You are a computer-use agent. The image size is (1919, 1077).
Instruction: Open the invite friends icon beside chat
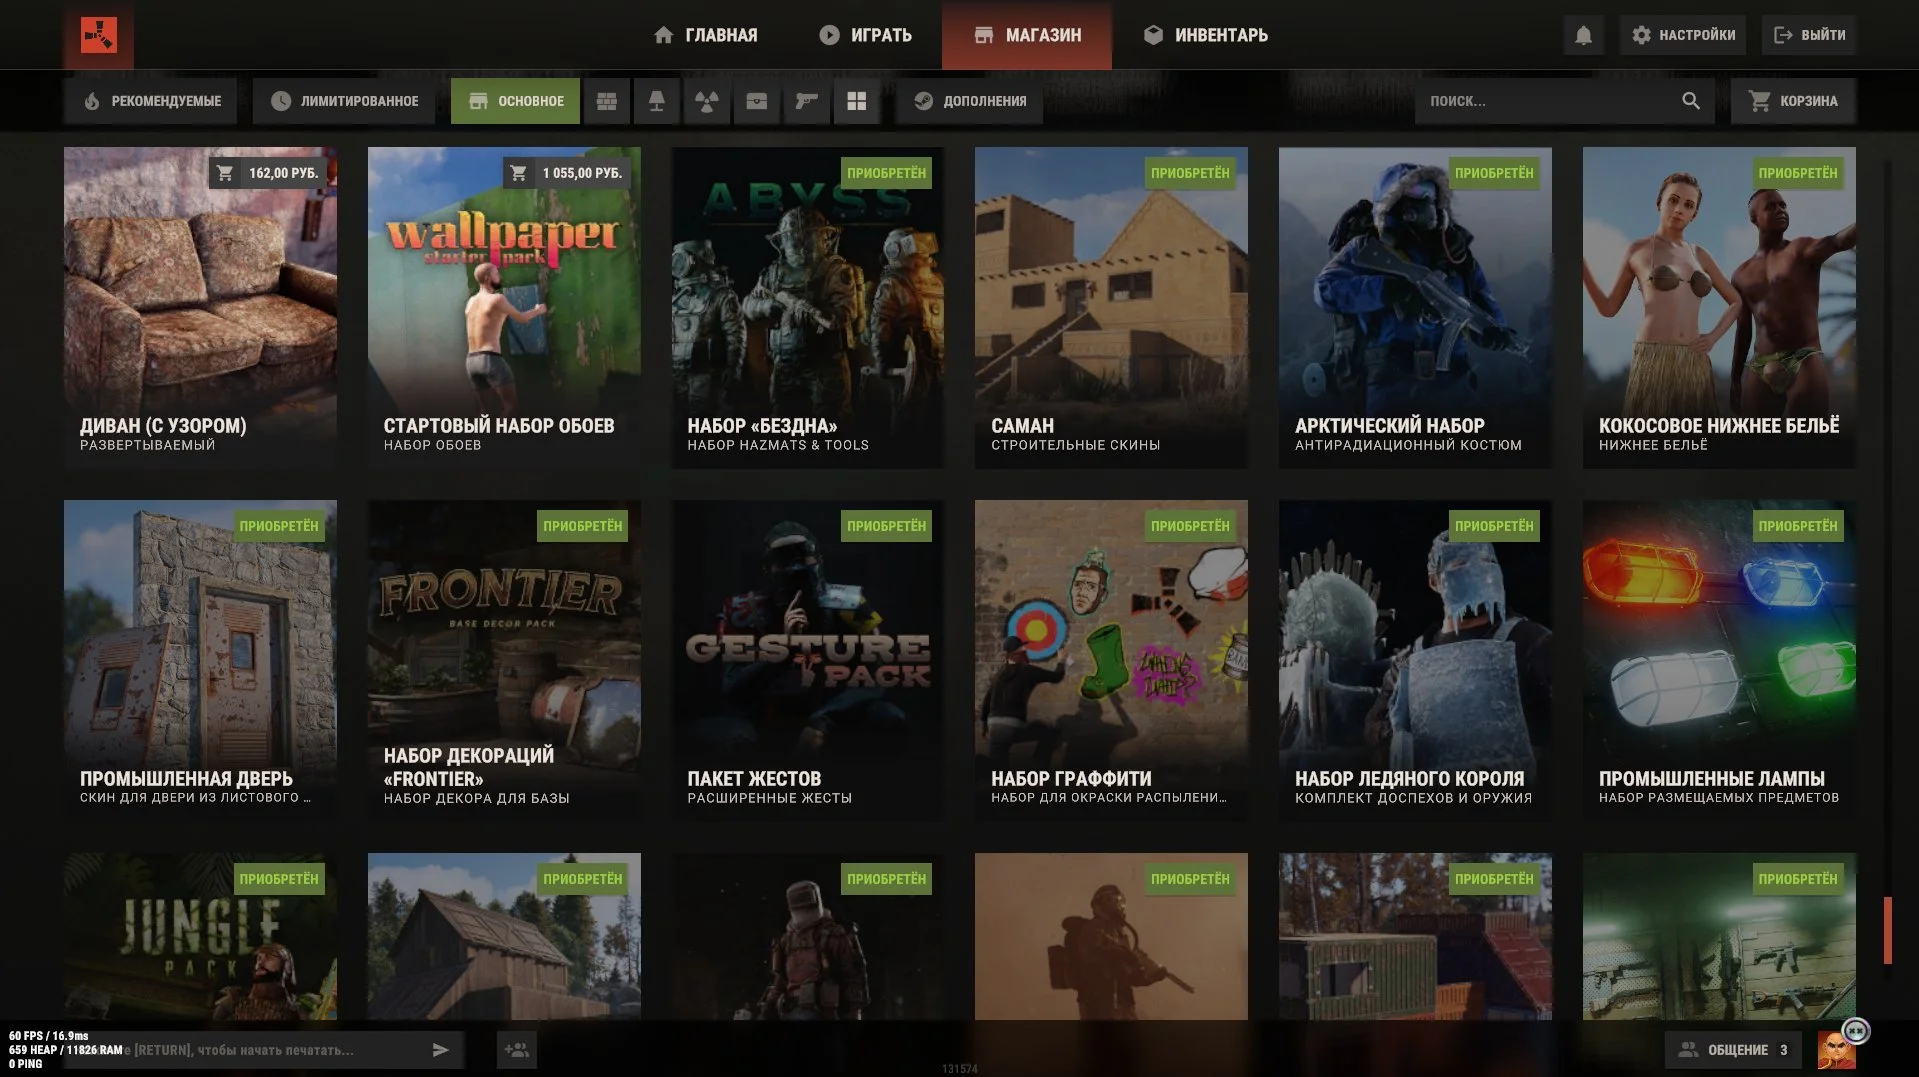517,1050
